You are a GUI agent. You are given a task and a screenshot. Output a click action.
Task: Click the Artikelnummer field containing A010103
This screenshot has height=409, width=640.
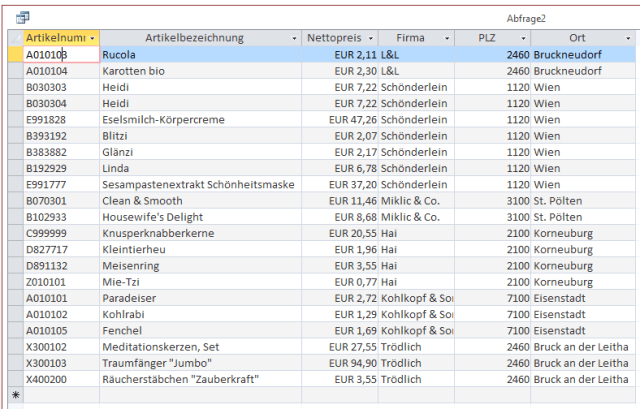(x=60, y=55)
